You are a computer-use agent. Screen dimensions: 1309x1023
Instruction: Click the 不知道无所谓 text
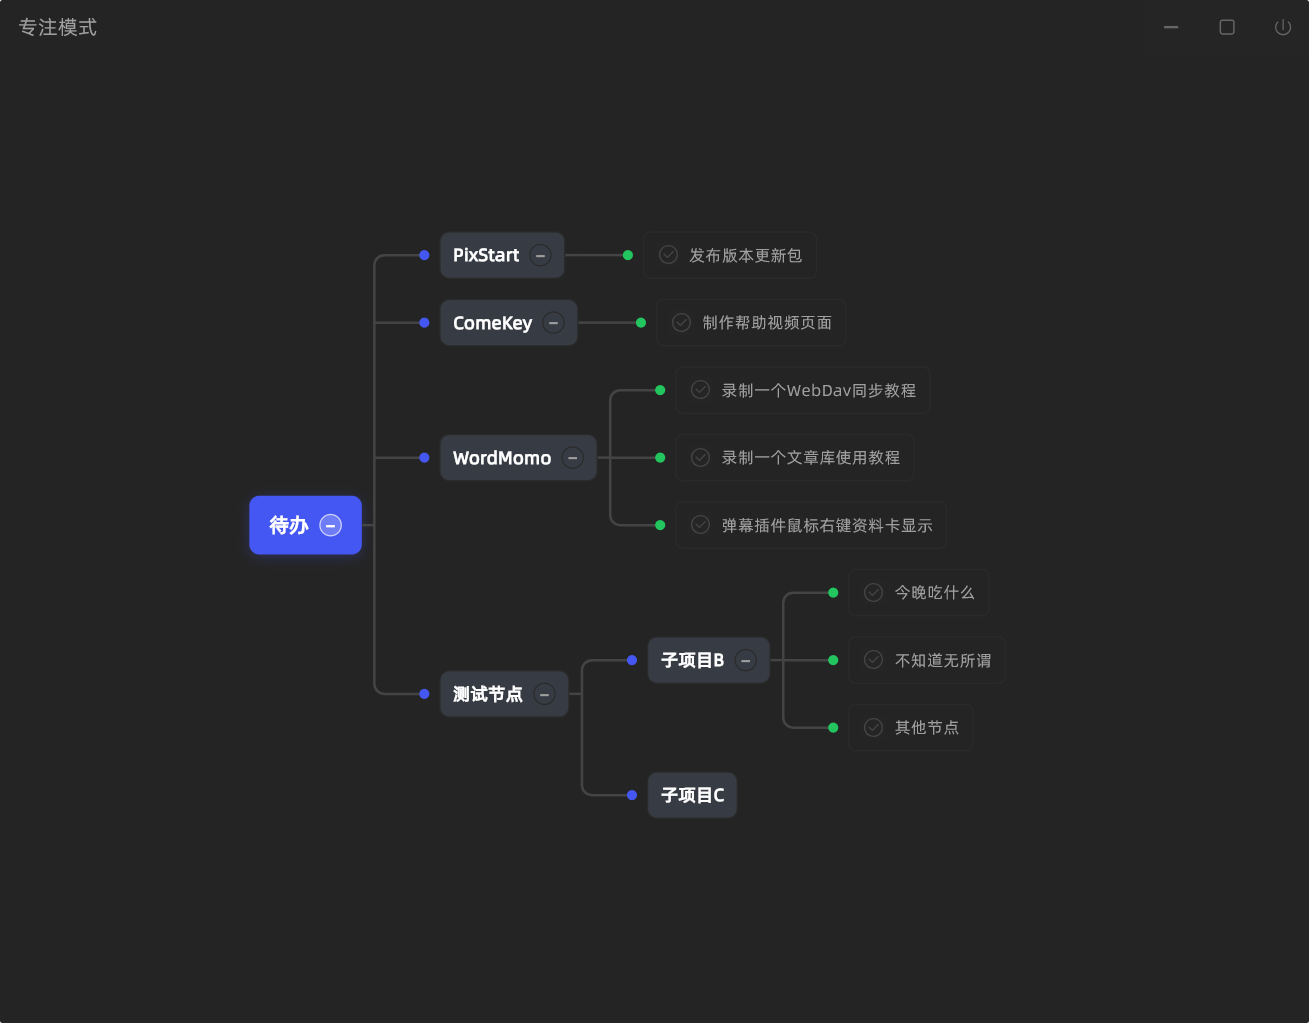943,660
